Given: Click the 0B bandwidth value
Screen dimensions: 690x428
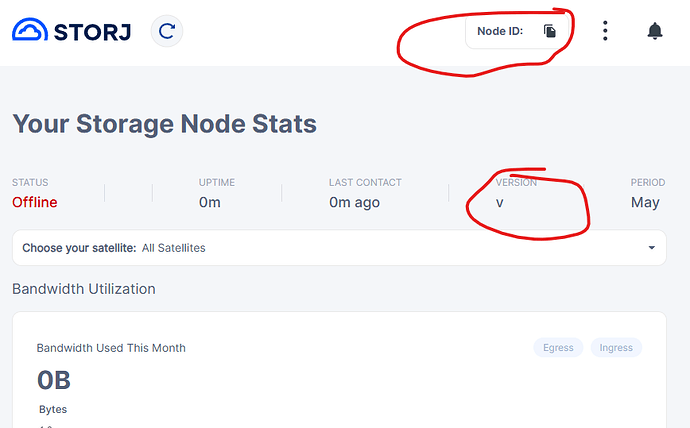Looking at the screenshot, I should click(x=54, y=380).
